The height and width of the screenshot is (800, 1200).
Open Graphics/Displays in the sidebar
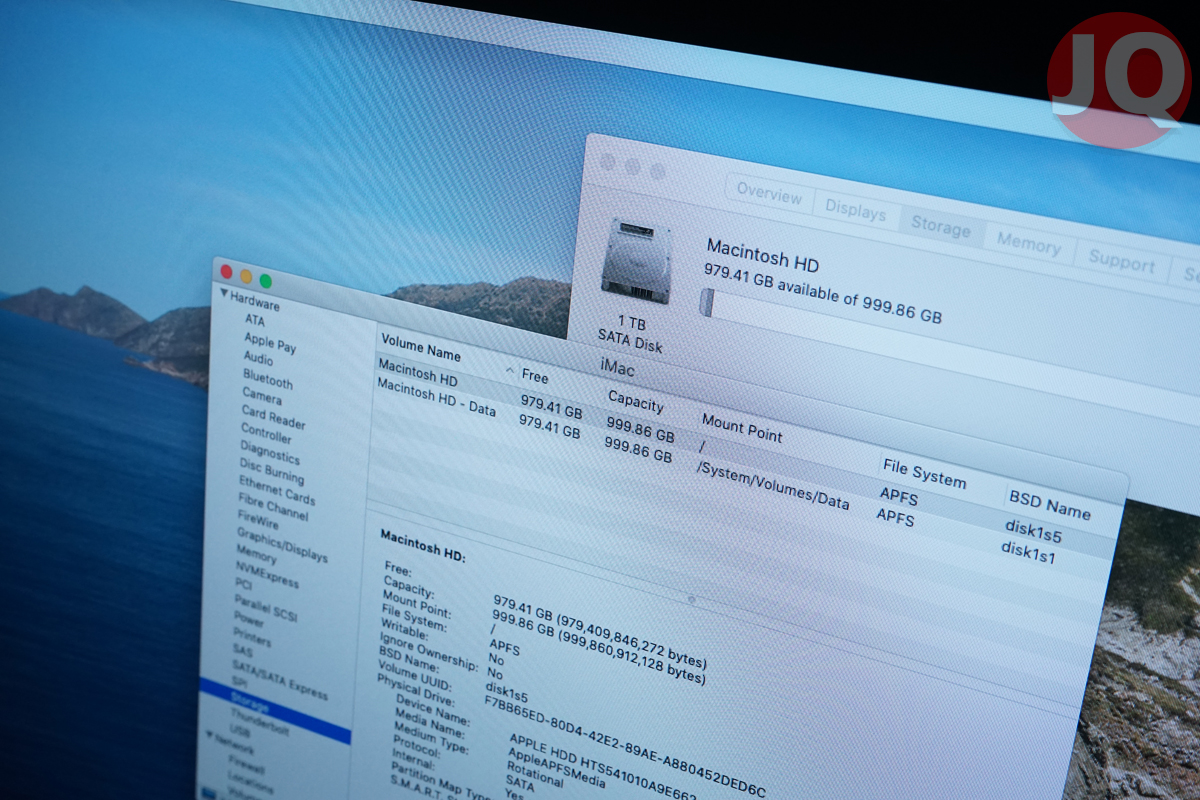[281, 547]
